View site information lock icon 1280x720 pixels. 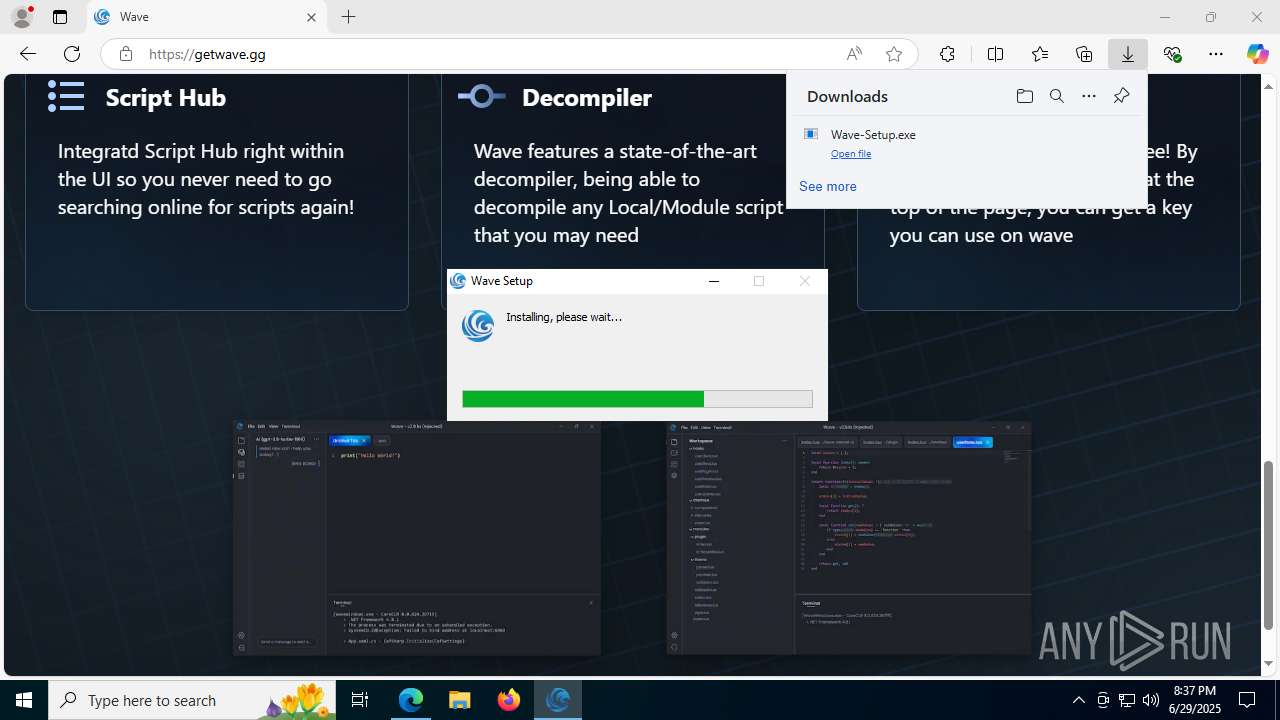tap(126, 54)
